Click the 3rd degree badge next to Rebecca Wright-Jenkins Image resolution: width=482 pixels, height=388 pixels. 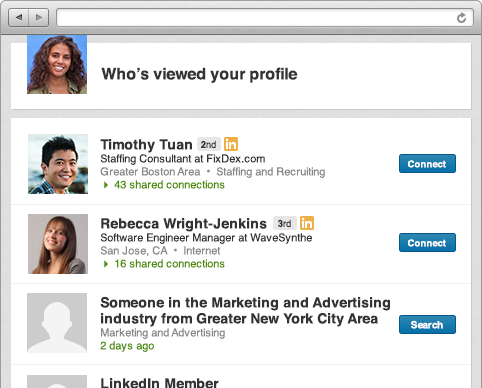(285, 223)
